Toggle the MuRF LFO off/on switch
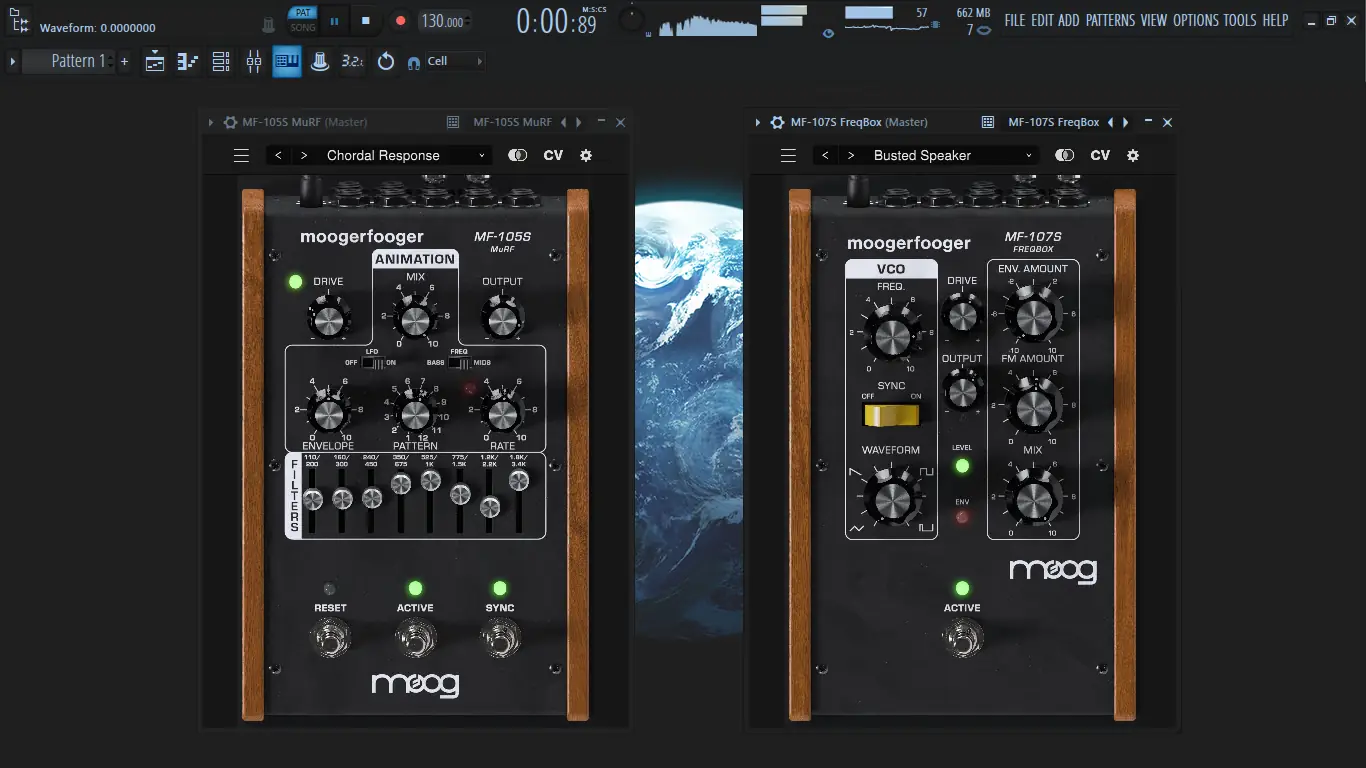 pyautogui.click(x=372, y=363)
